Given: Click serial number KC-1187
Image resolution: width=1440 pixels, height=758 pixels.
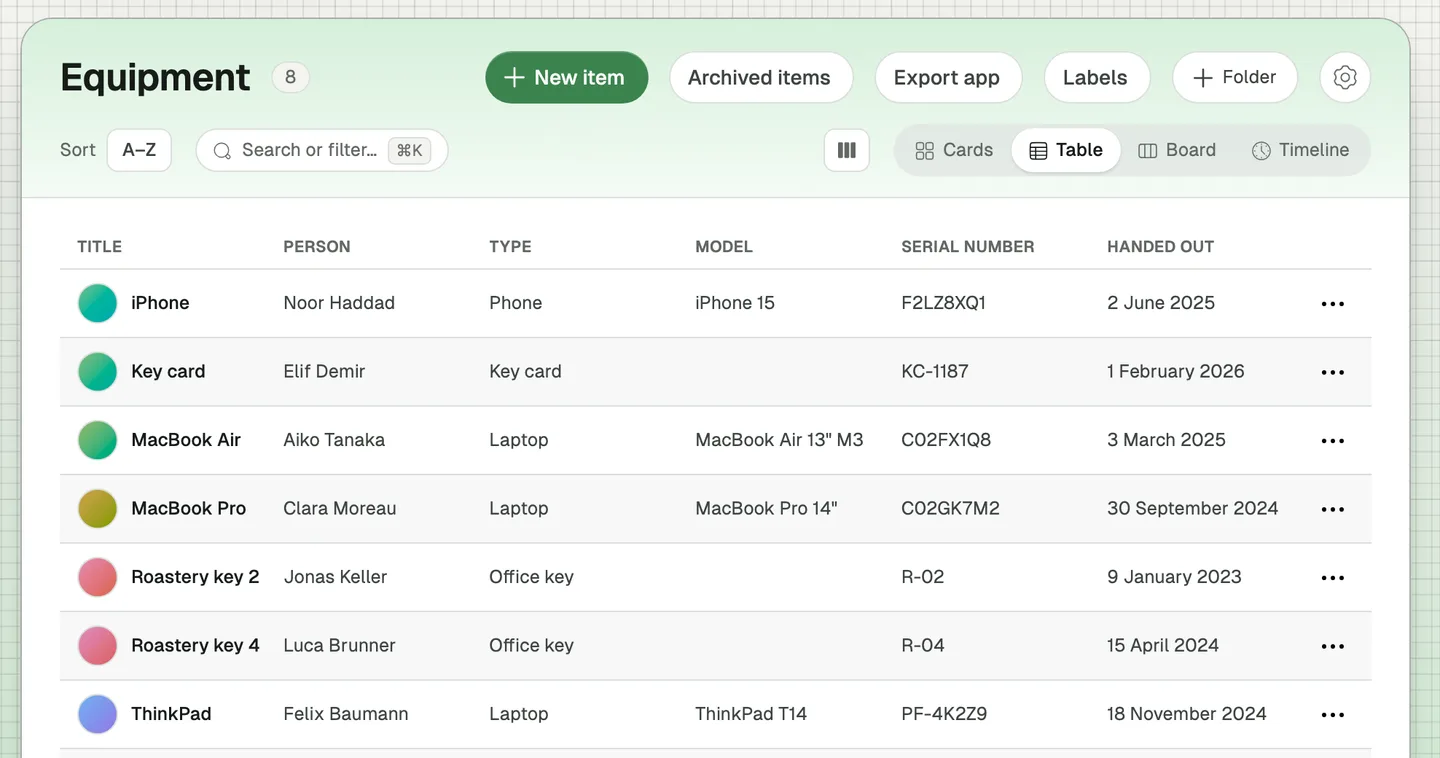Looking at the screenshot, I should click(935, 371).
